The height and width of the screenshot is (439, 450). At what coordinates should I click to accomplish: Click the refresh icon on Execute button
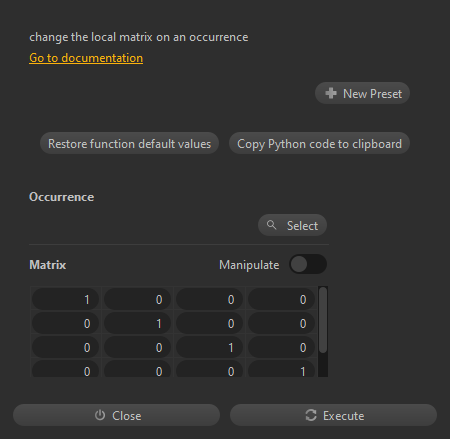(x=311, y=415)
